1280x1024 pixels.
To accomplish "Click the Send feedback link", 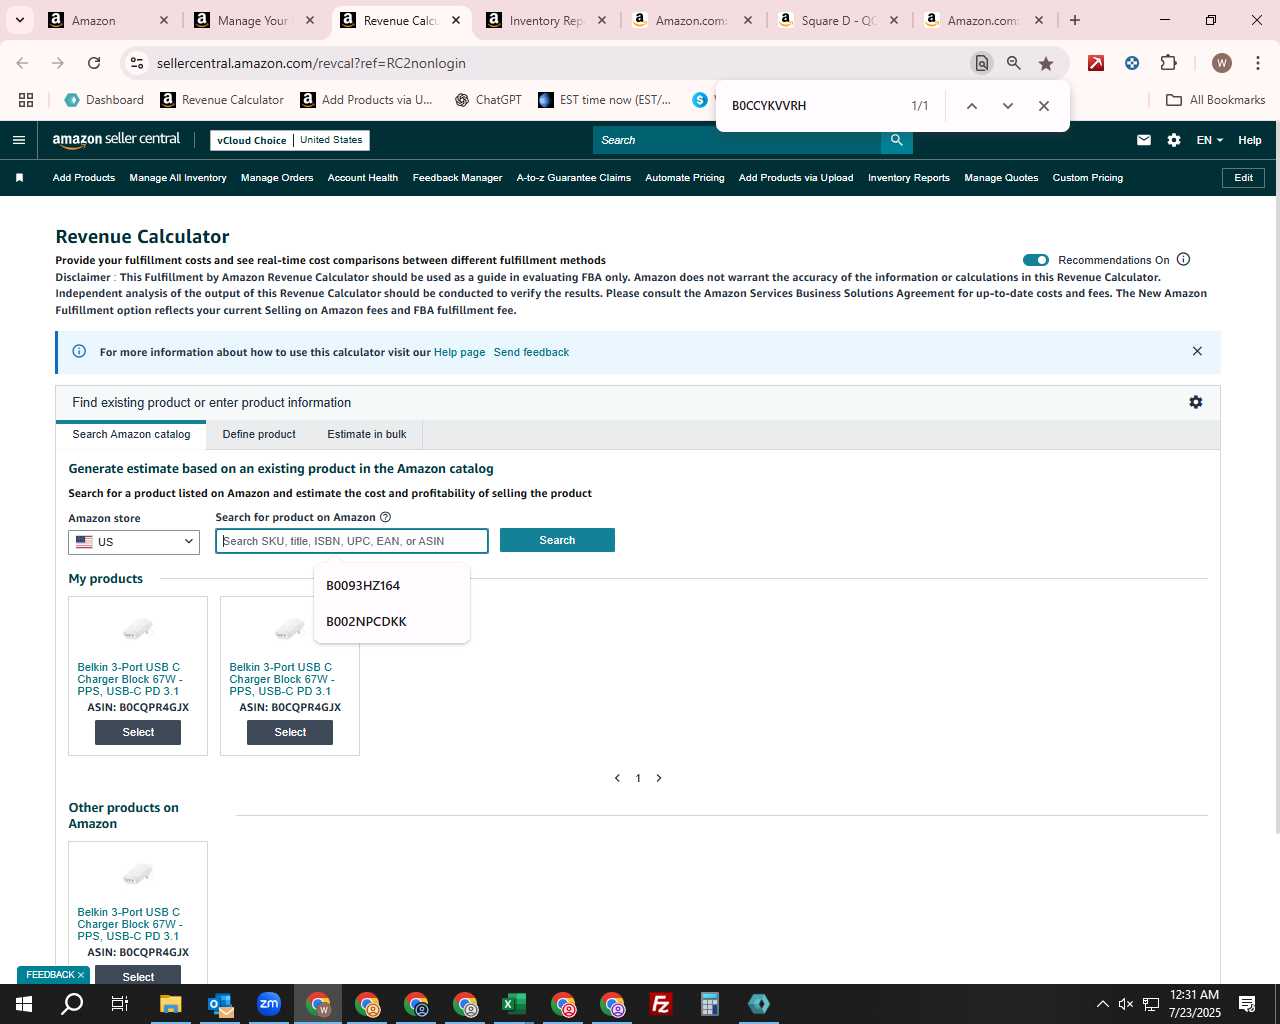I will pyautogui.click(x=531, y=352).
